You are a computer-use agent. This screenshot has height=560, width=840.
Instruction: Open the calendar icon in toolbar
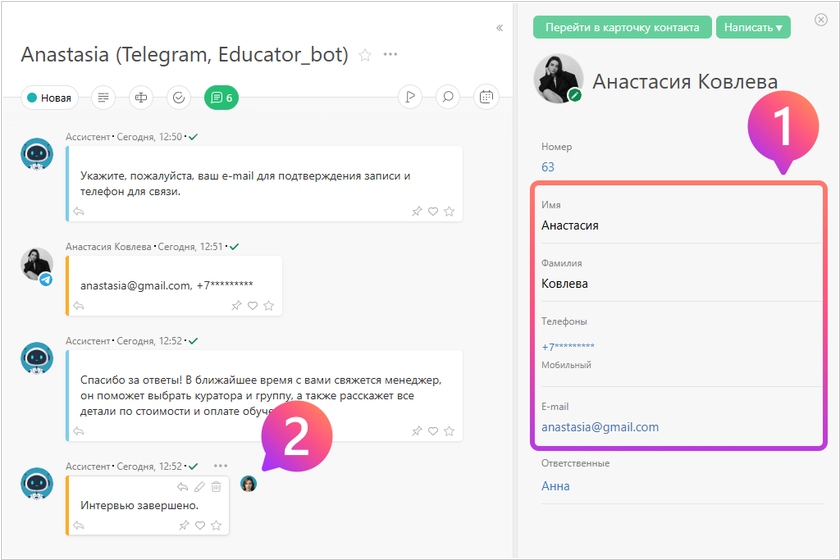486,98
